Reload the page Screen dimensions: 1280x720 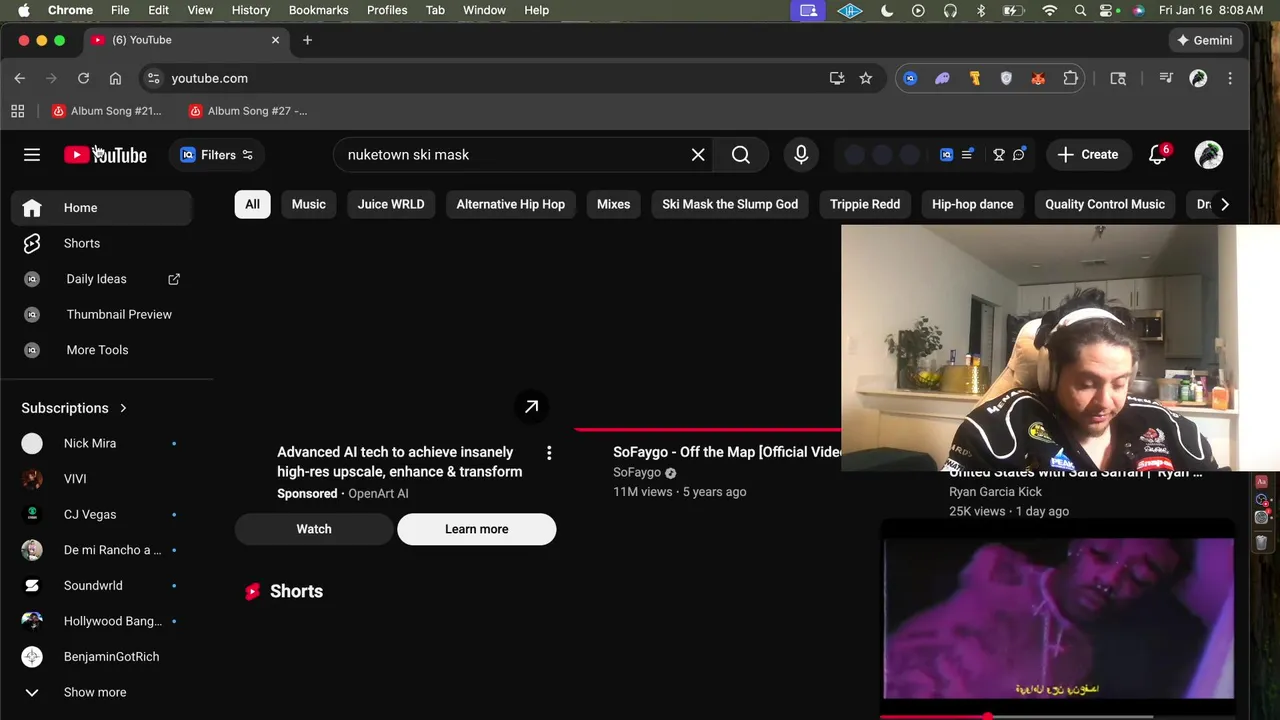coord(83,78)
